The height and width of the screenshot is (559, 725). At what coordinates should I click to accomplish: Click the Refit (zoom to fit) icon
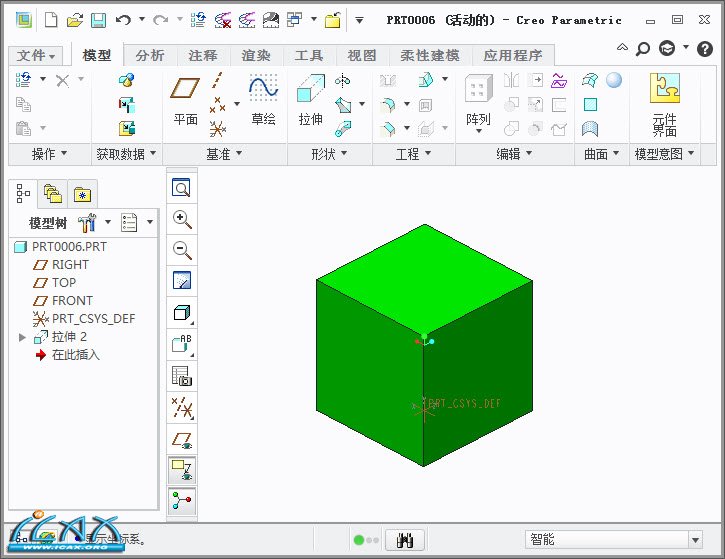(x=182, y=188)
